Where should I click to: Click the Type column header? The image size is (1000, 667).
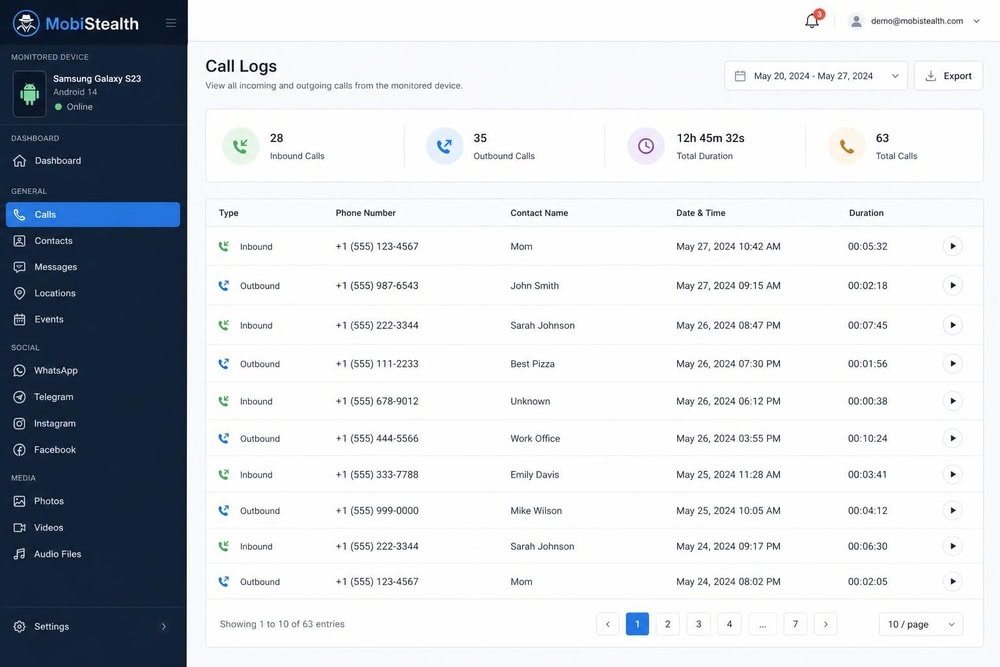(228, 213)
